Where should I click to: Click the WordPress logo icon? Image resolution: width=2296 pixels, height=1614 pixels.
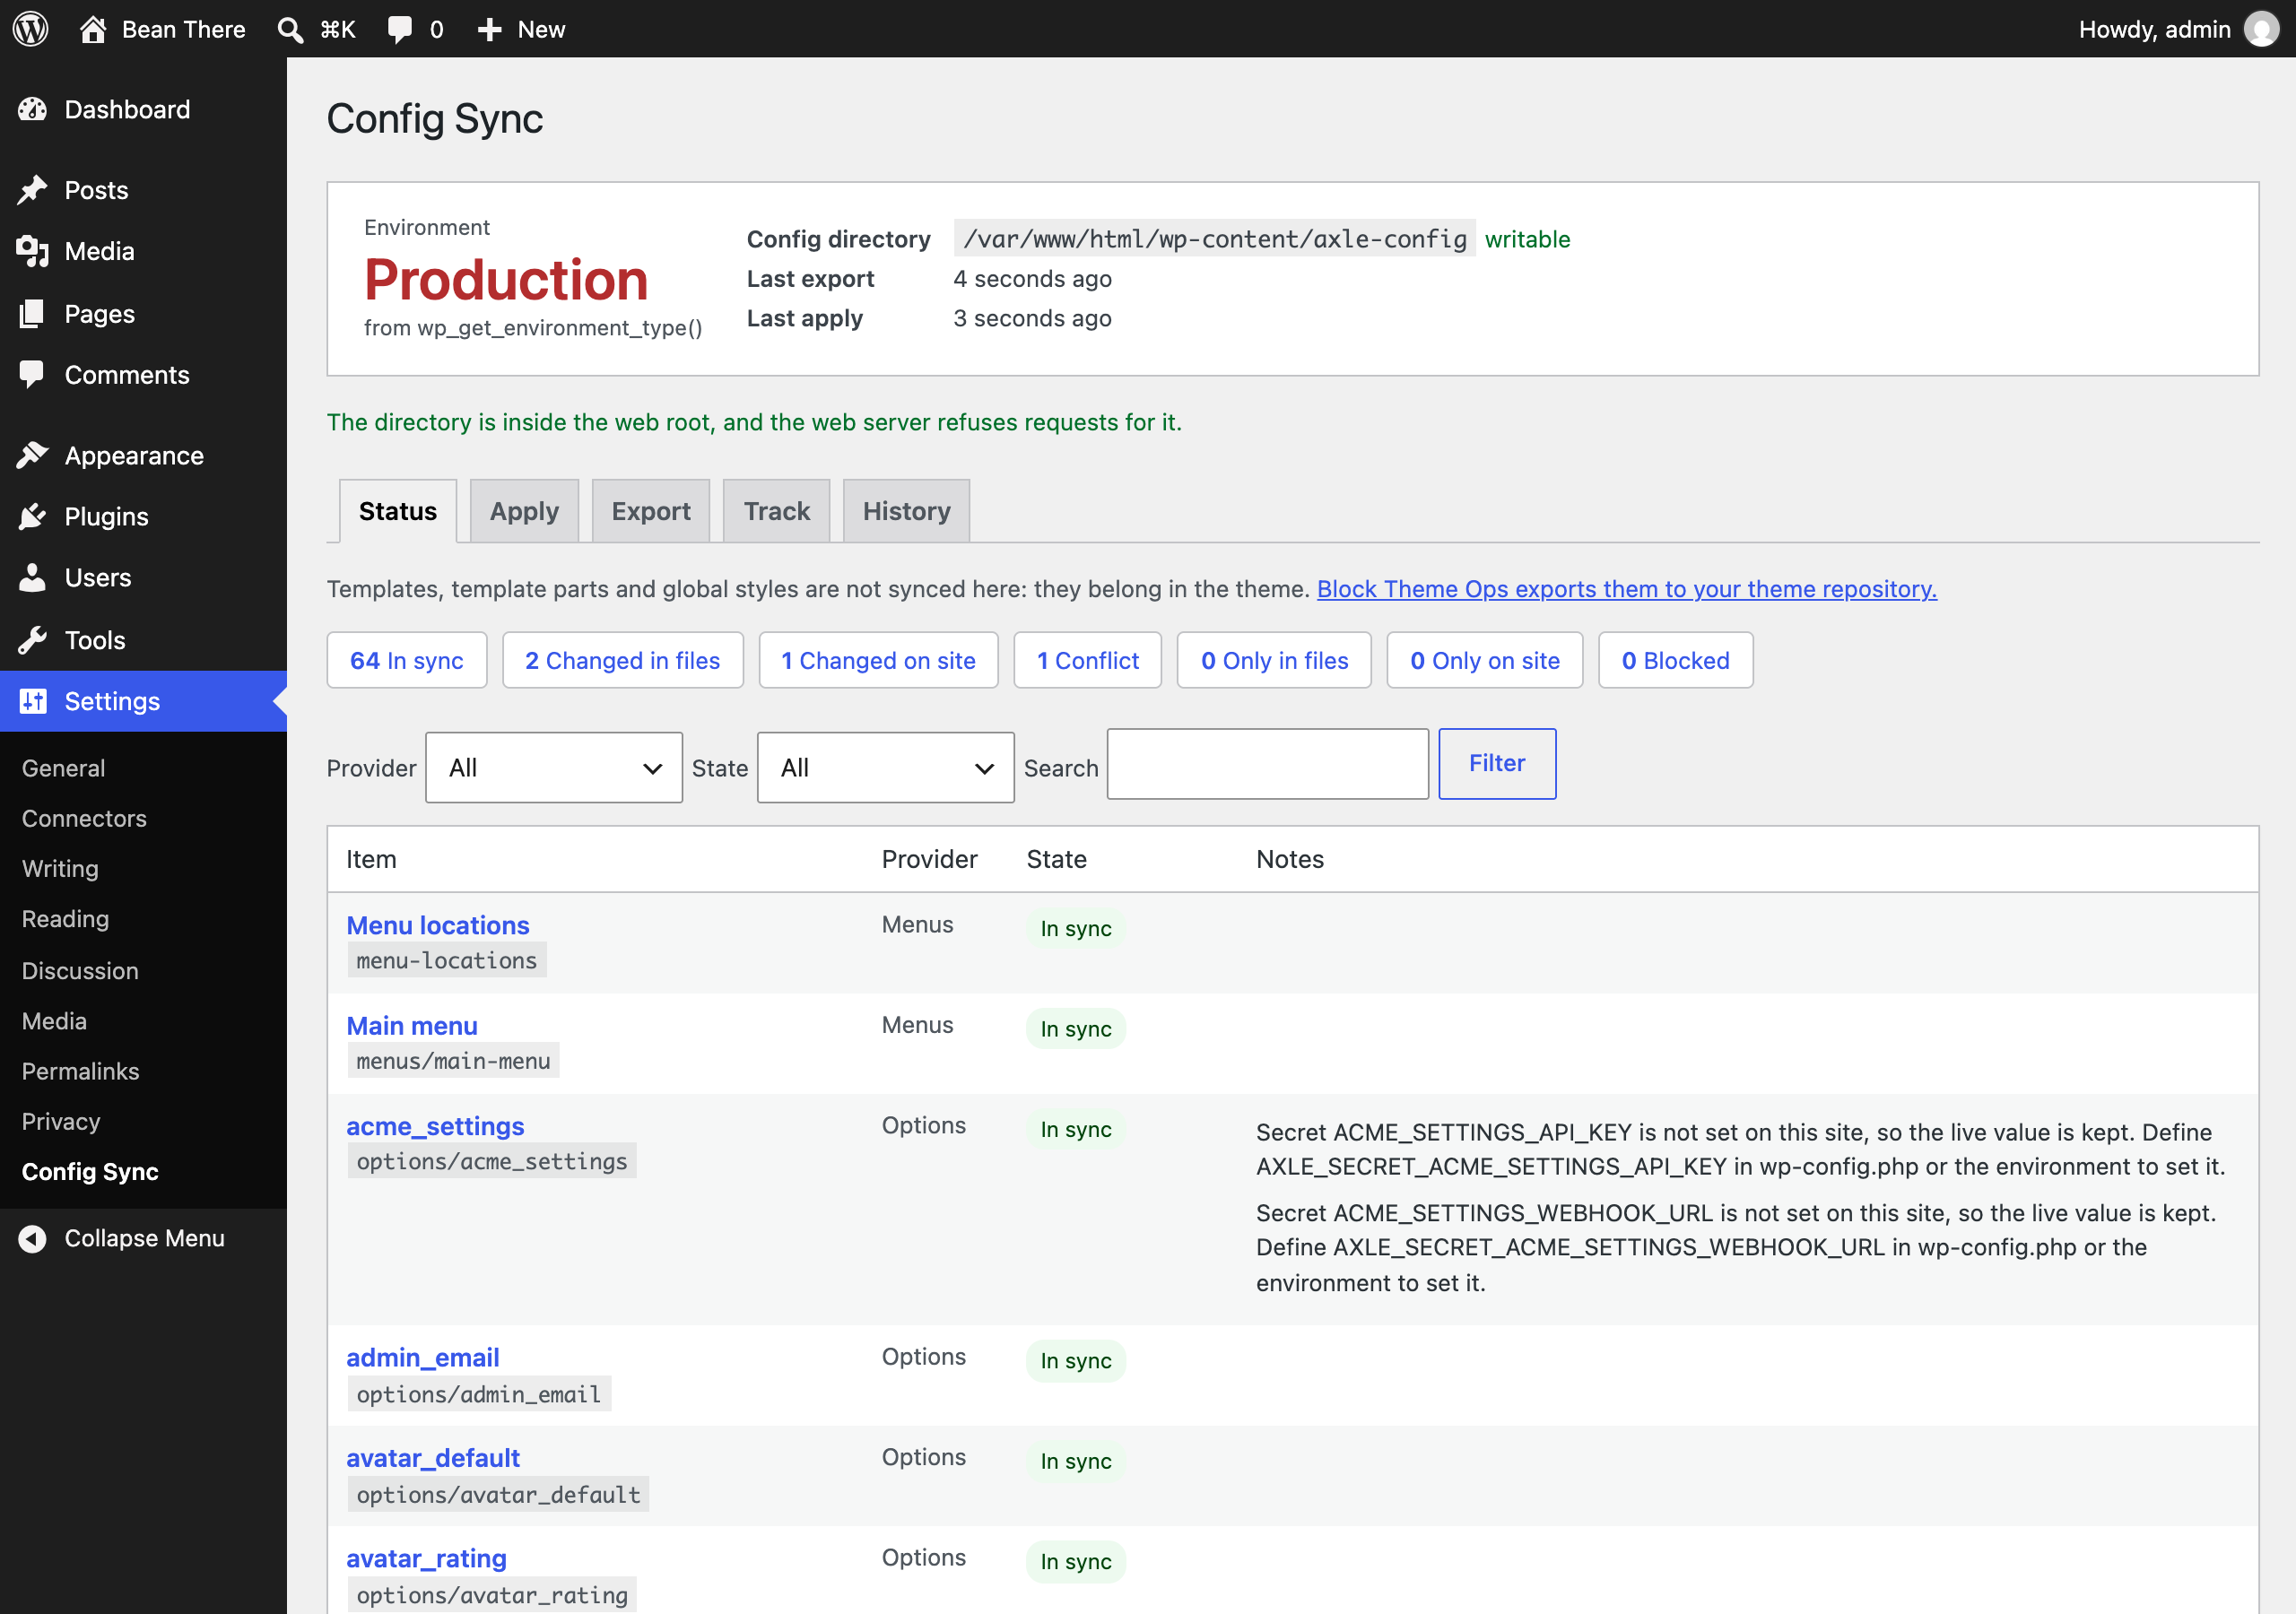coord(30,29)
